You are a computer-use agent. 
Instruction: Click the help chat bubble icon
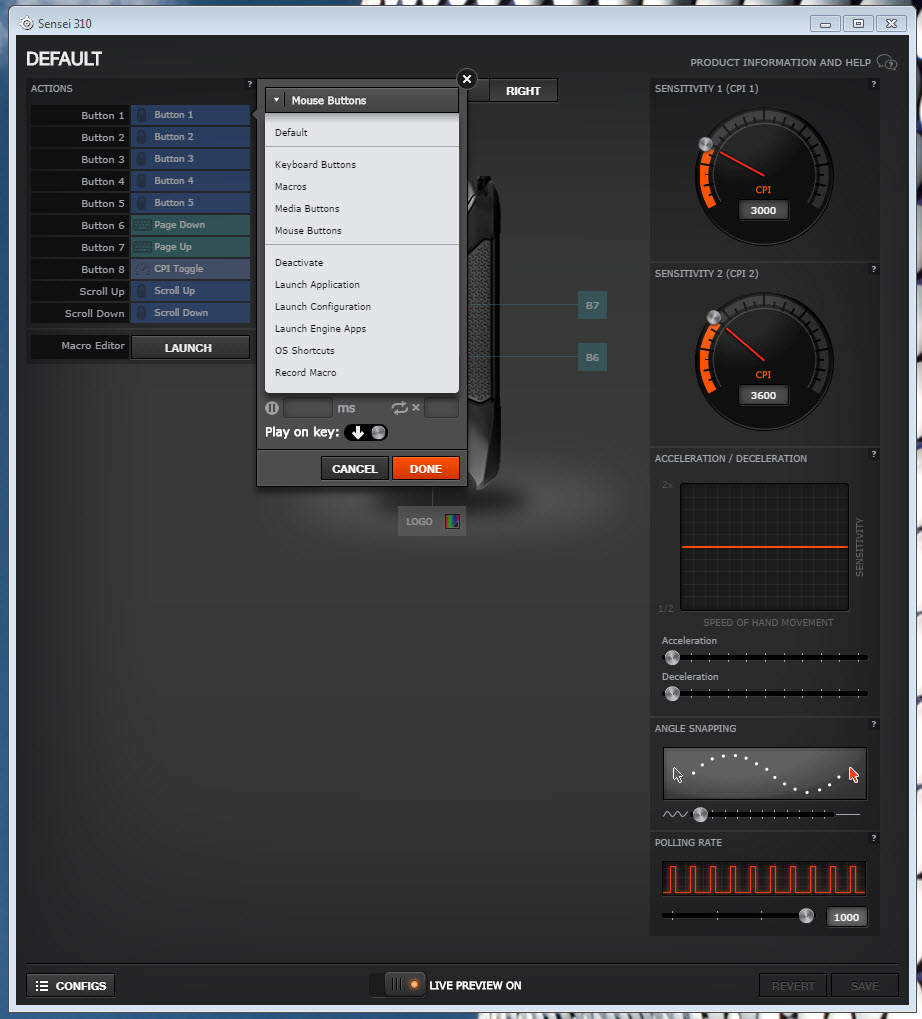pyautogui.click(x=887, y=62)
